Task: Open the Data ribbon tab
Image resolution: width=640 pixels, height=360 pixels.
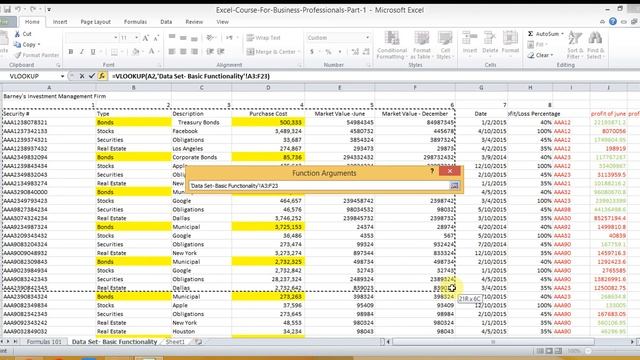Action: (166, 22)
